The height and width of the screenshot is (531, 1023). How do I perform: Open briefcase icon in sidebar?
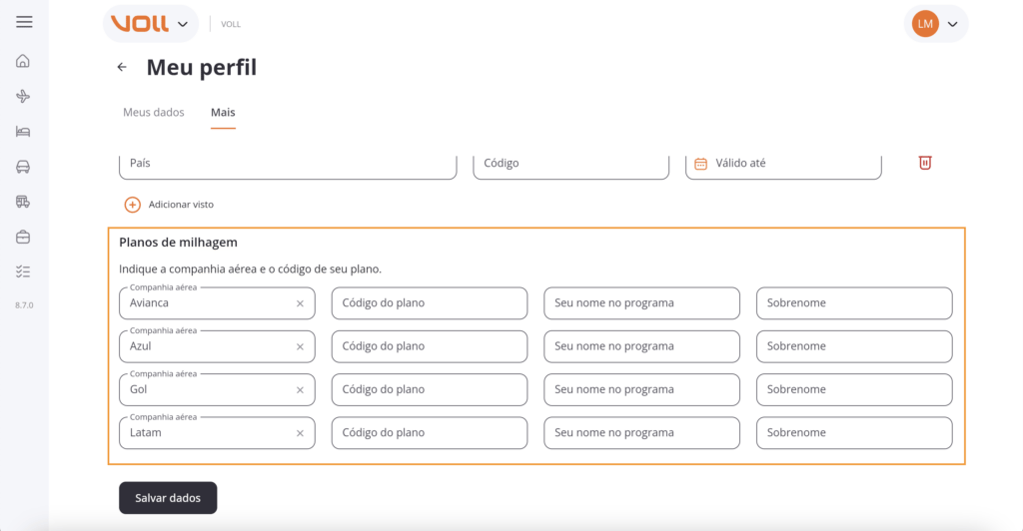pos(23,237)
